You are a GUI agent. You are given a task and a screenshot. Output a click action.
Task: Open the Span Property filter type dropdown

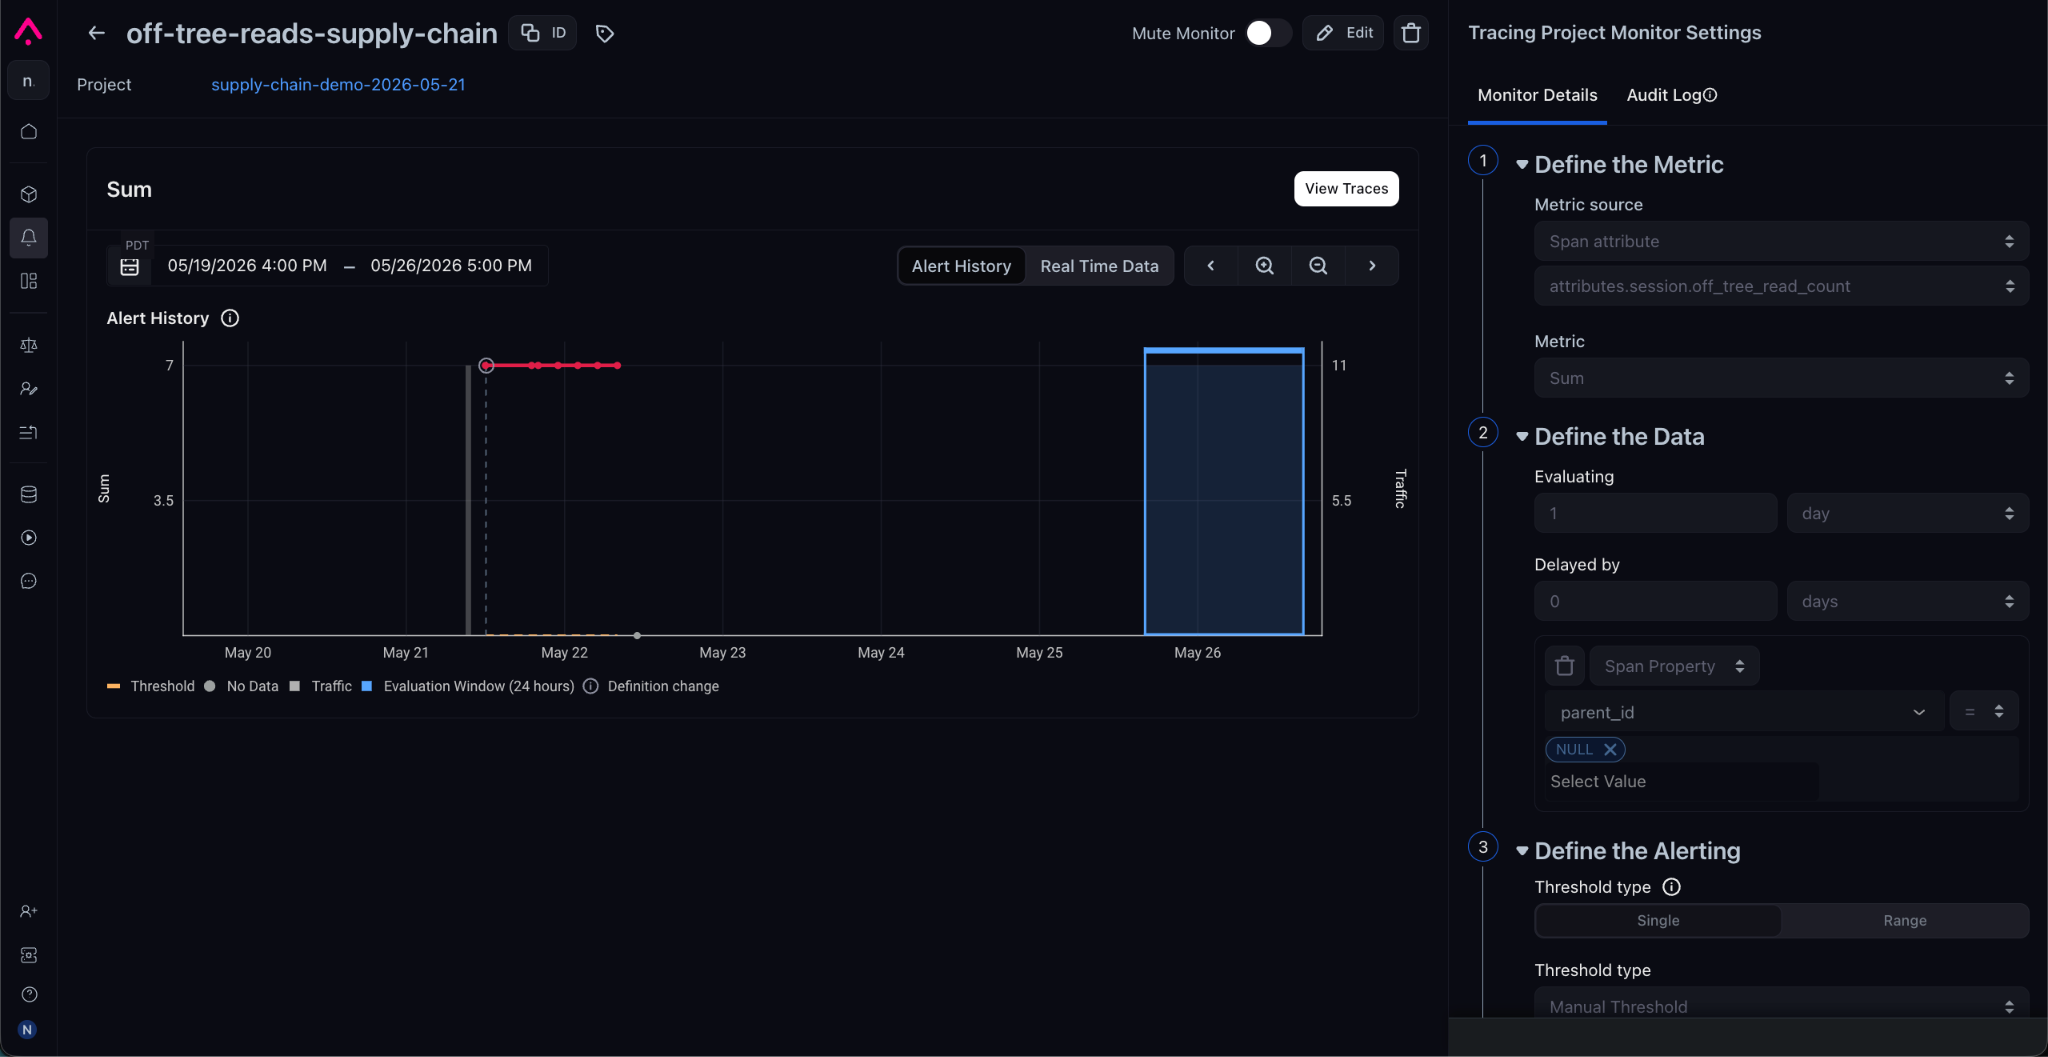coord(1674,666)
